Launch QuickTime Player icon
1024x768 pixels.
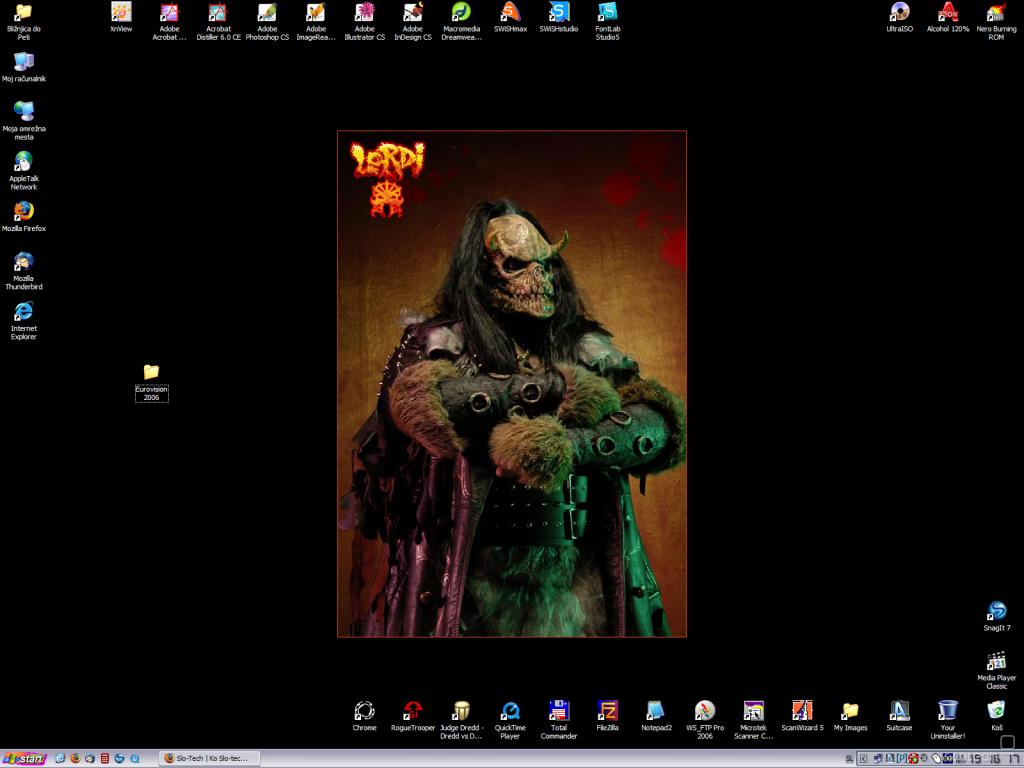point(510,720)
